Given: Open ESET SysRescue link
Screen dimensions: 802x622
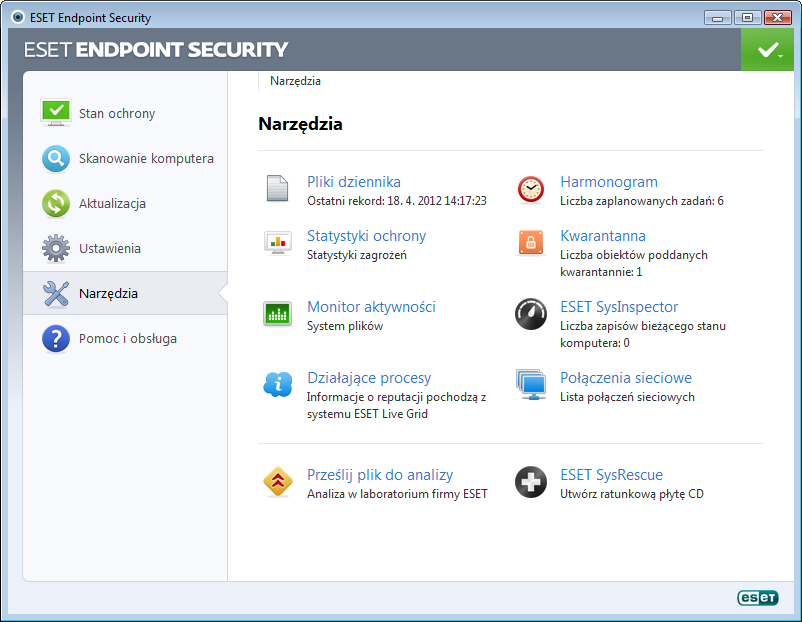Looking at the screenshot, I should [x=611, y=475].
